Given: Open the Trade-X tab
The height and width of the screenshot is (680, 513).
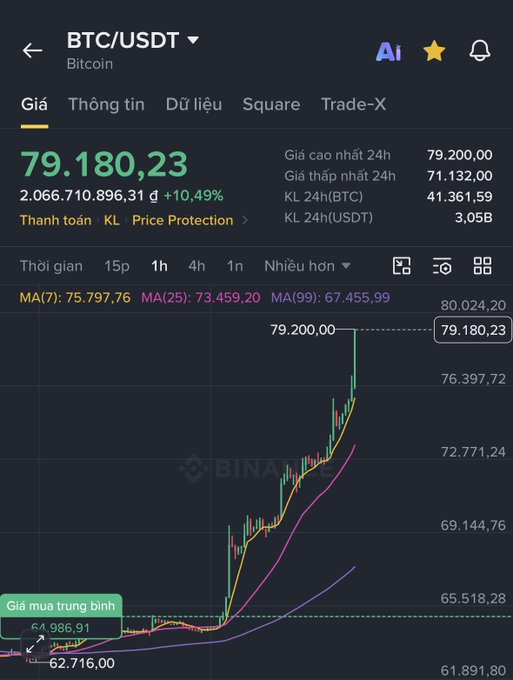Looking at the screenshot, I should pyautogui.click(x=353, y=105).
